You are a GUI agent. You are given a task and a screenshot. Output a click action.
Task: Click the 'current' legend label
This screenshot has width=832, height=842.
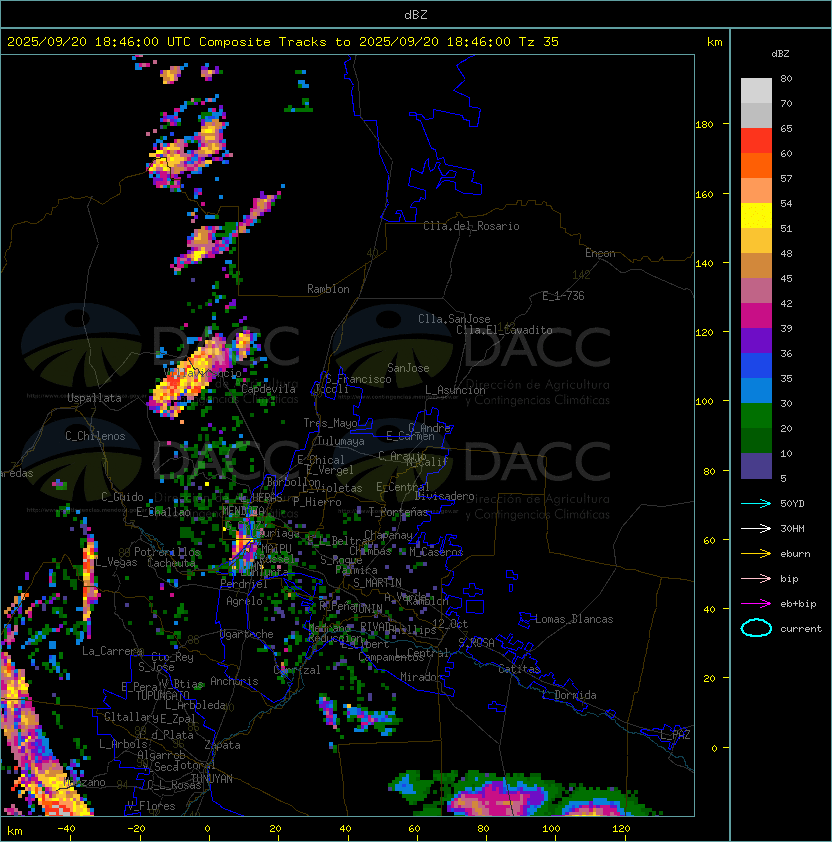(801, 629)
